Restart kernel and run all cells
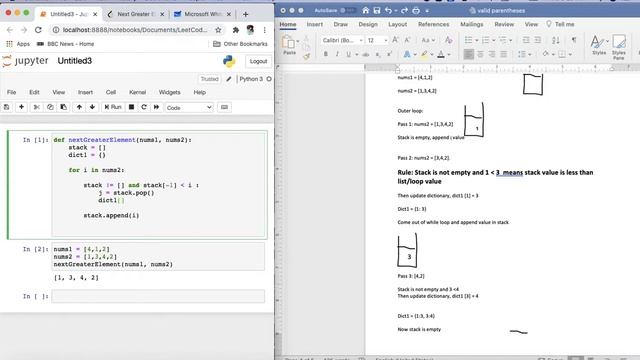 coord(156,107)
